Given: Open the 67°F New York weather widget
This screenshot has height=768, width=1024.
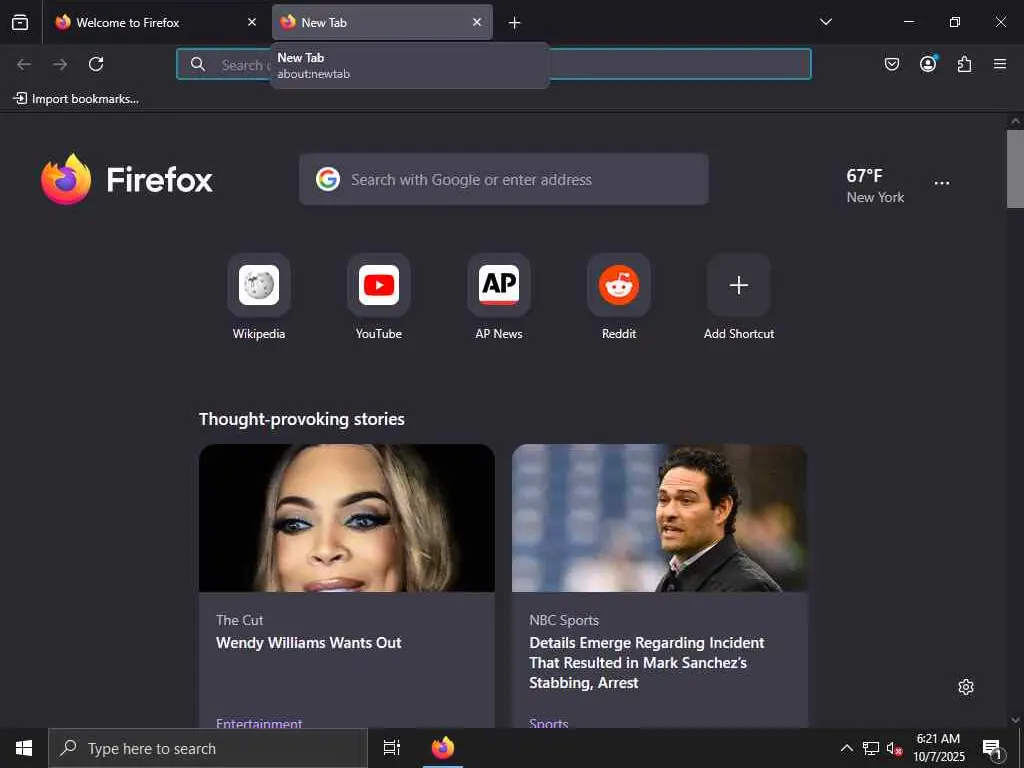Looking at the screenshot, I should click(875, 185).
